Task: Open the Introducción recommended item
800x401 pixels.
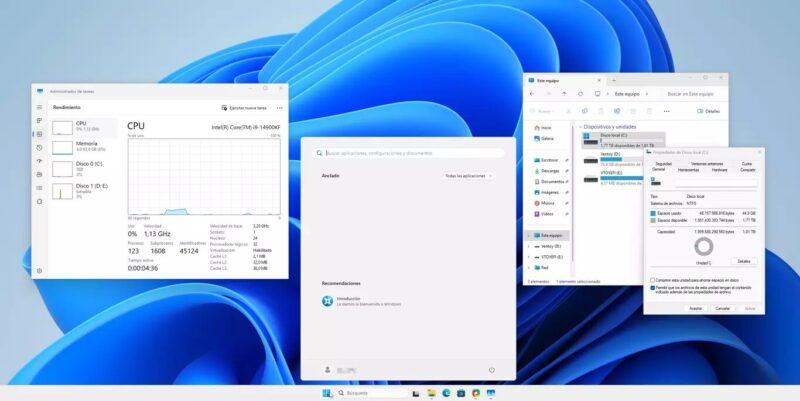Action: click(x=361, y=301)
